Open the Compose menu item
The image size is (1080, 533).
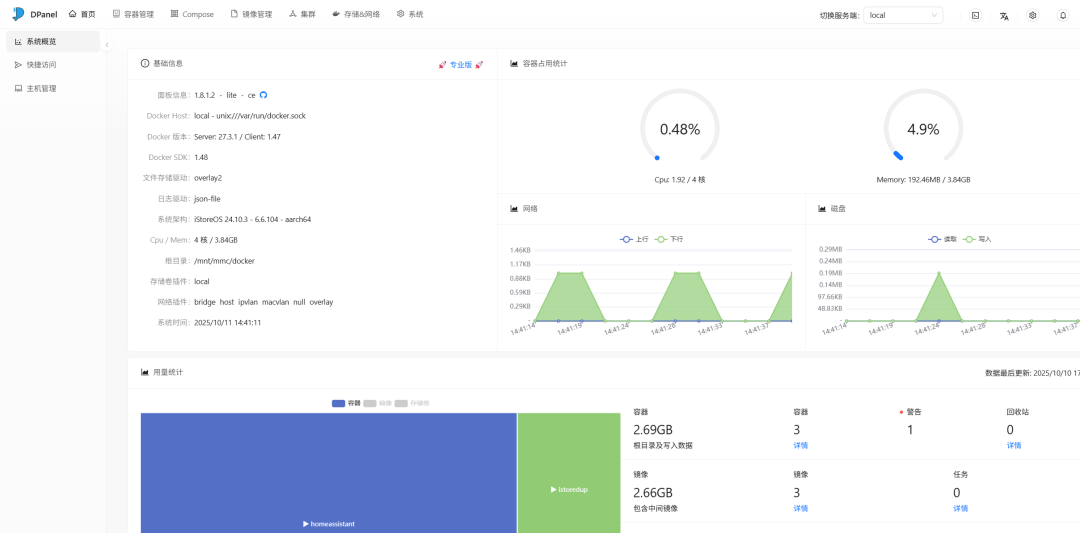(192, 14)
